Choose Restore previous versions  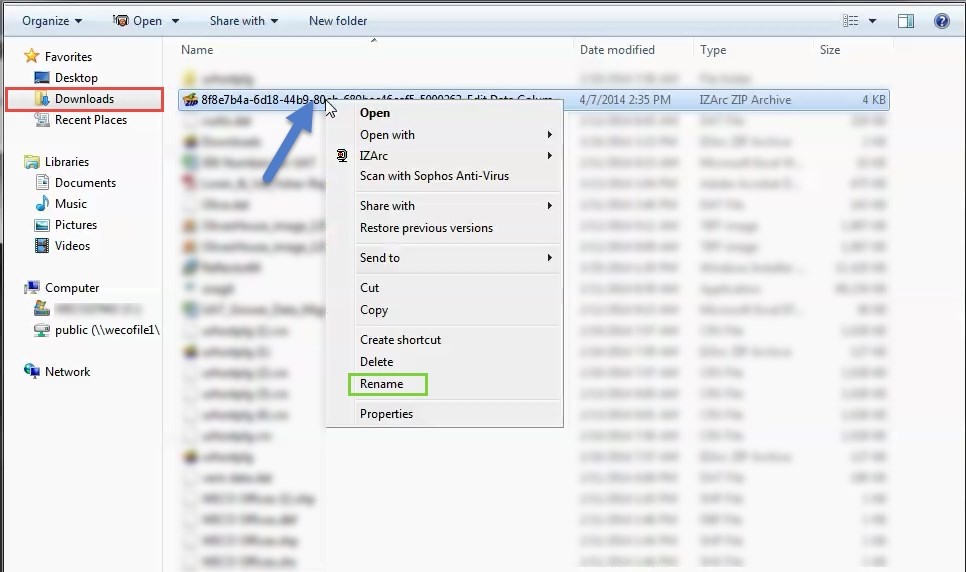pos(426,228)
